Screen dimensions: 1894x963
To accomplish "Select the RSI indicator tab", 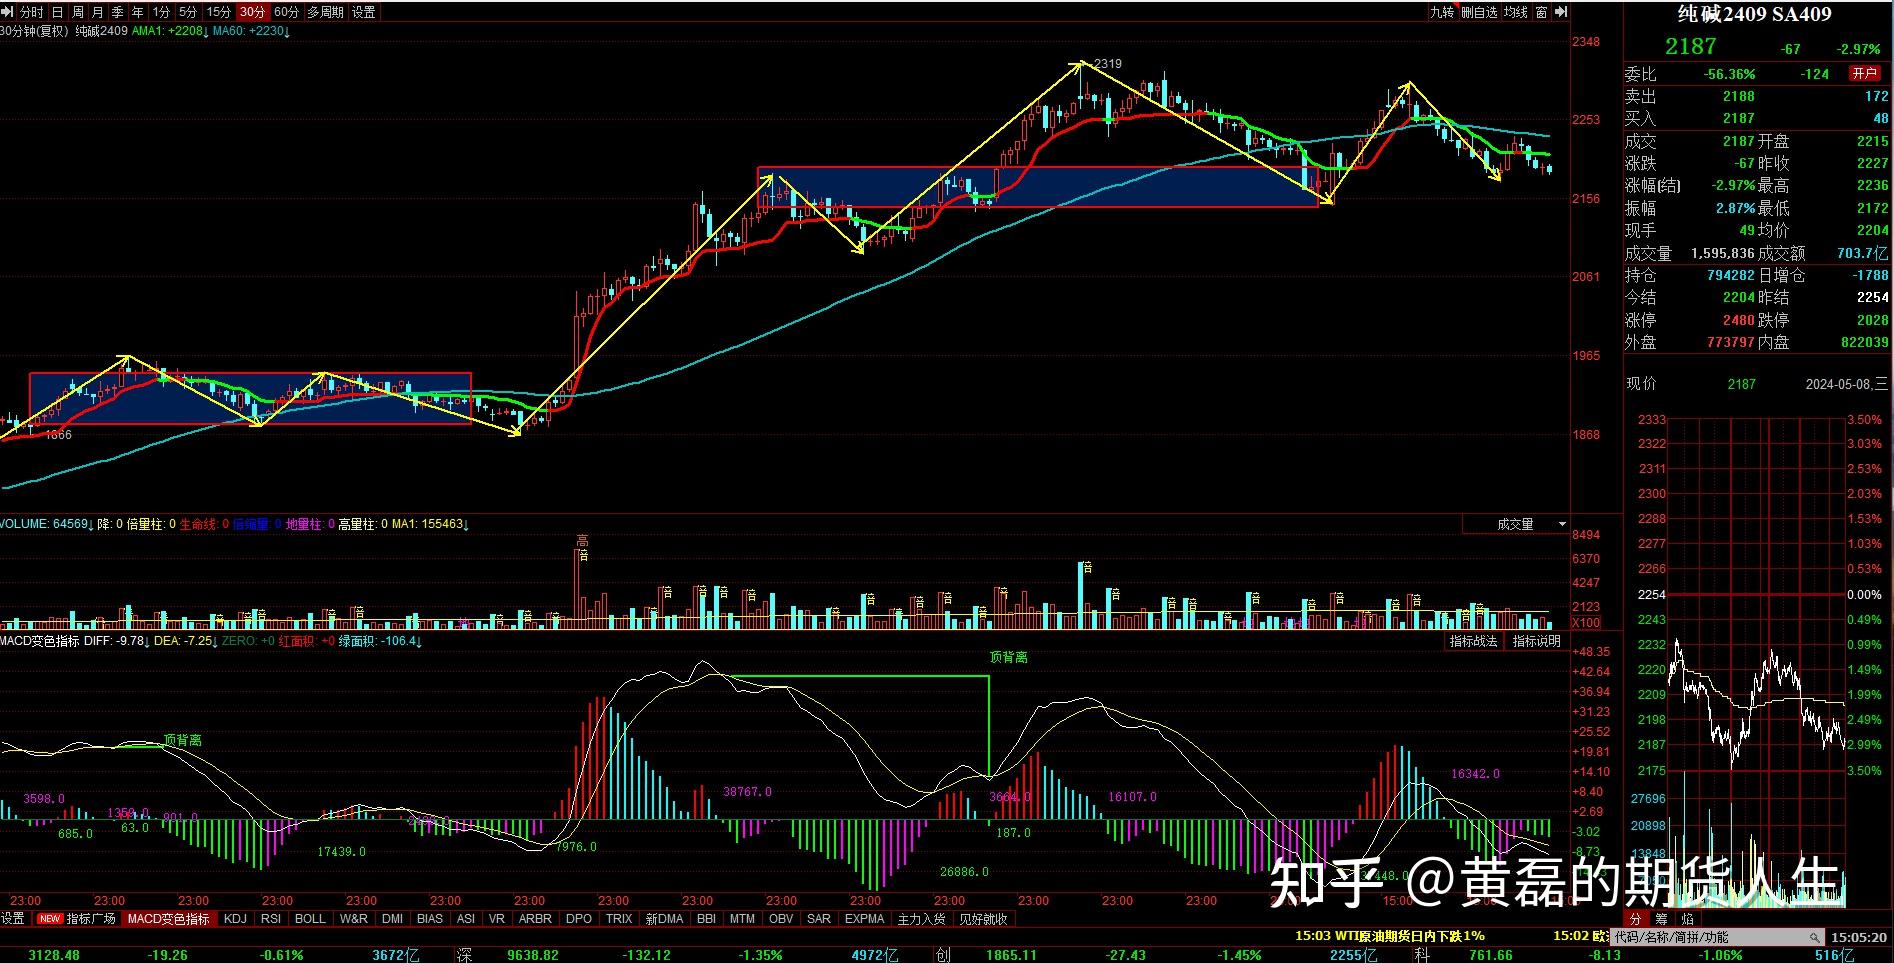I will tap(271, 919).
